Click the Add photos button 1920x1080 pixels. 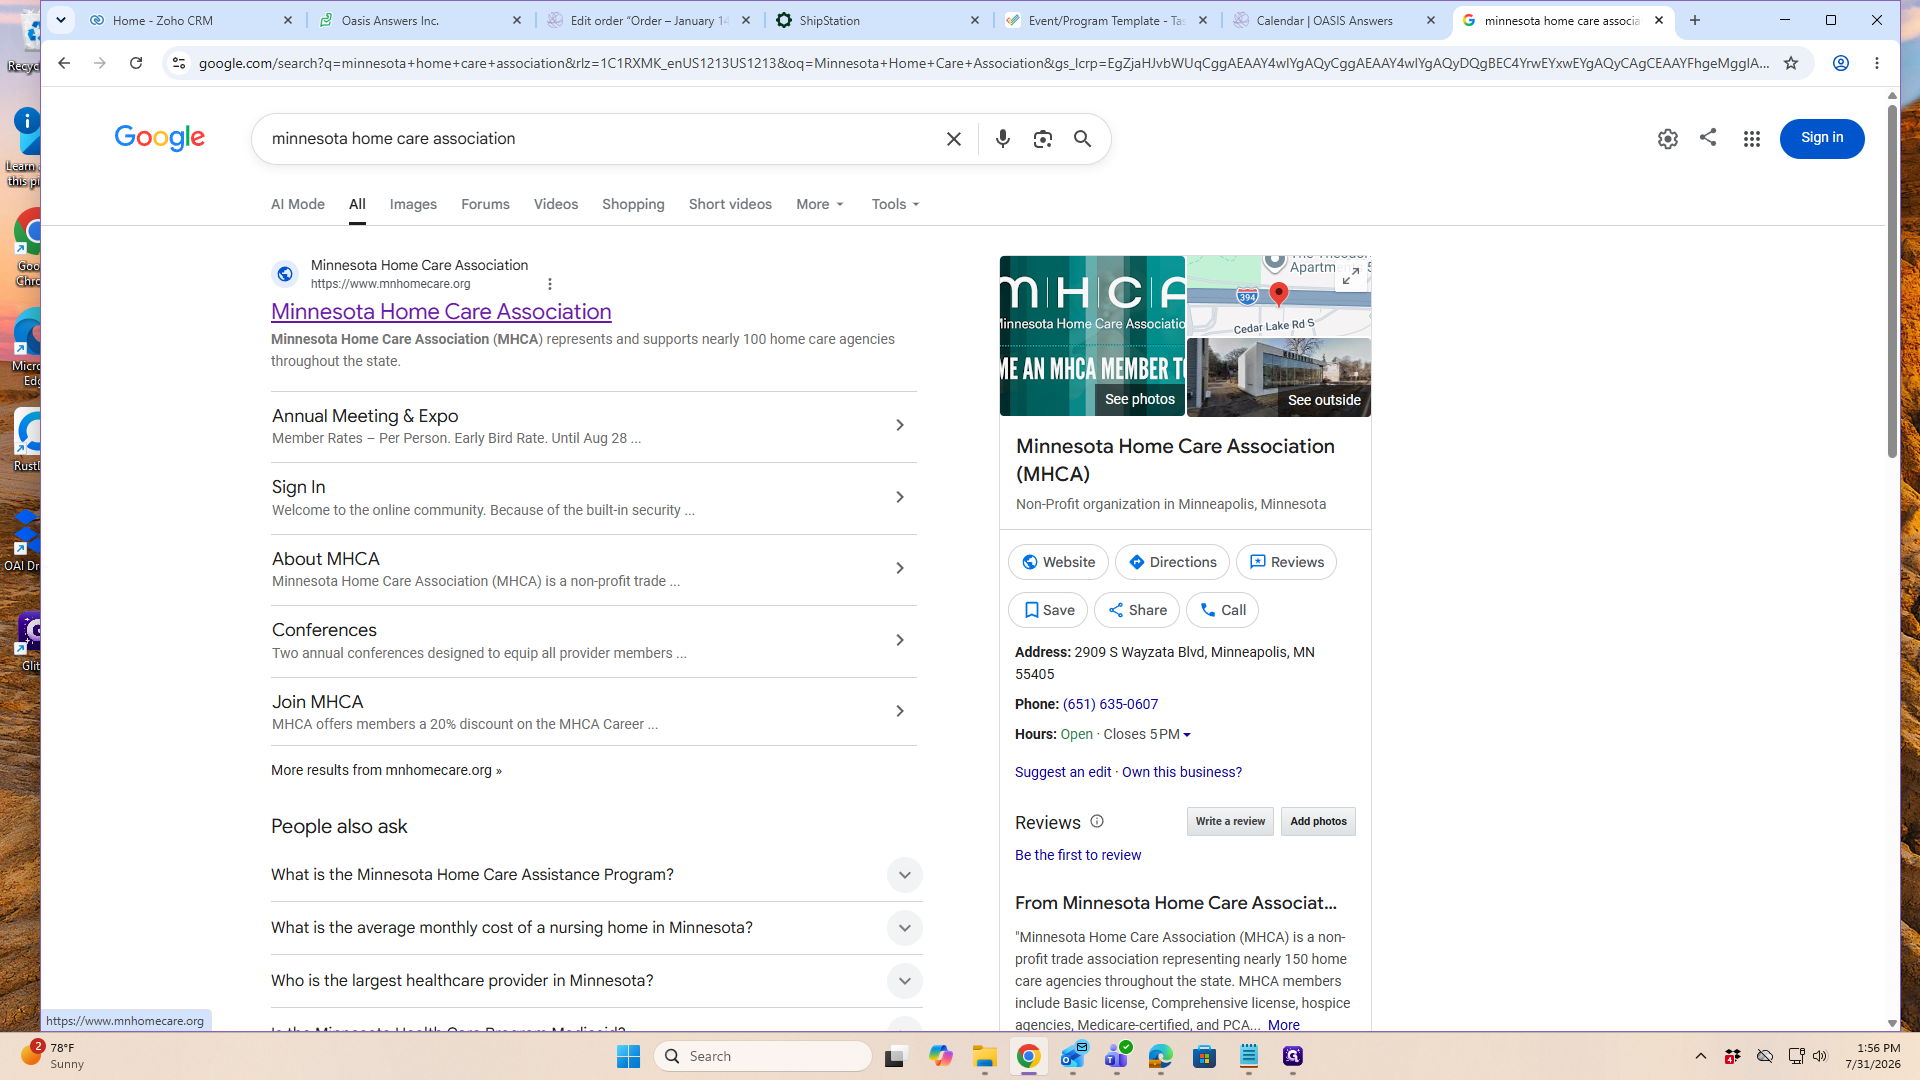tap(1318, 822)
